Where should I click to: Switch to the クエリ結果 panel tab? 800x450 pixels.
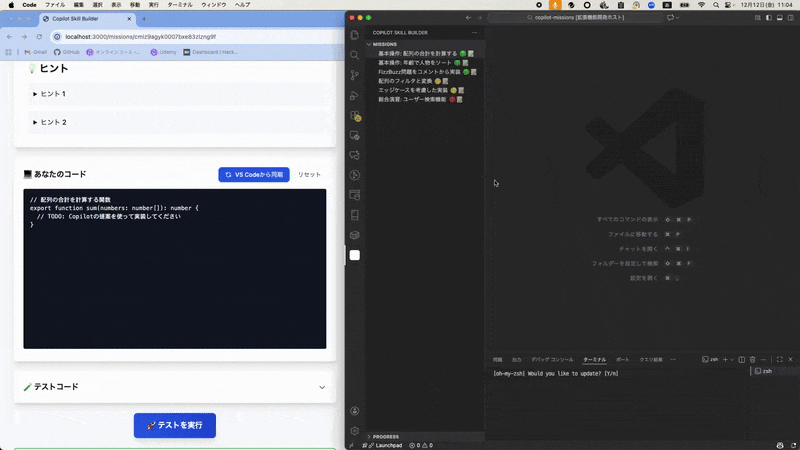pyautogui.click(x=651, y=360)
